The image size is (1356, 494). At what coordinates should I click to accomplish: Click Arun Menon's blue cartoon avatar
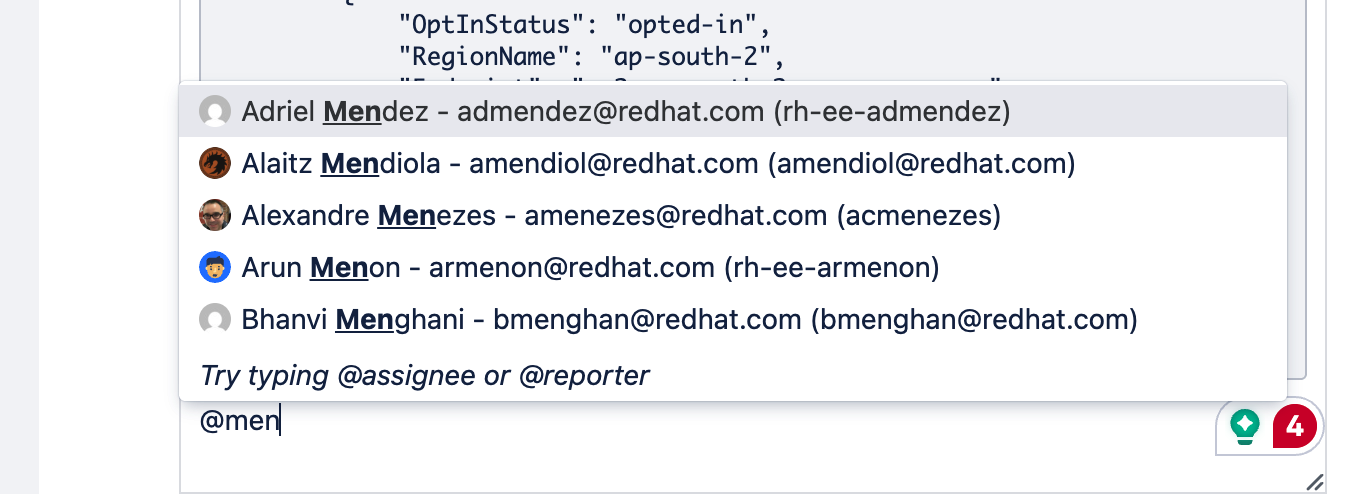point(215,267)
